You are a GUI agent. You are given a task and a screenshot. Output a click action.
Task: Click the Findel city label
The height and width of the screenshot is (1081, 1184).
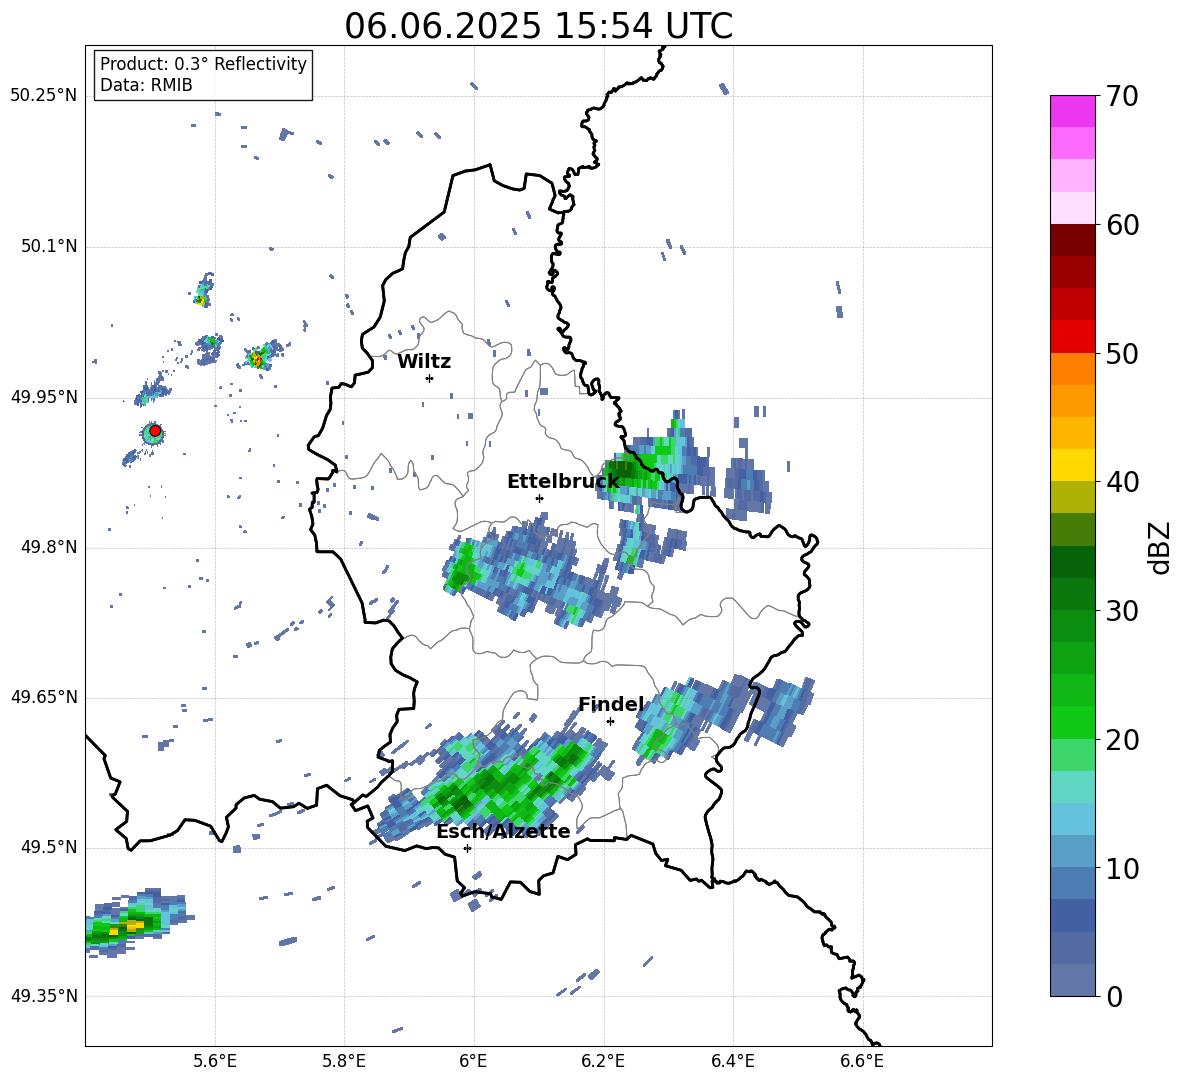[611, 704]
